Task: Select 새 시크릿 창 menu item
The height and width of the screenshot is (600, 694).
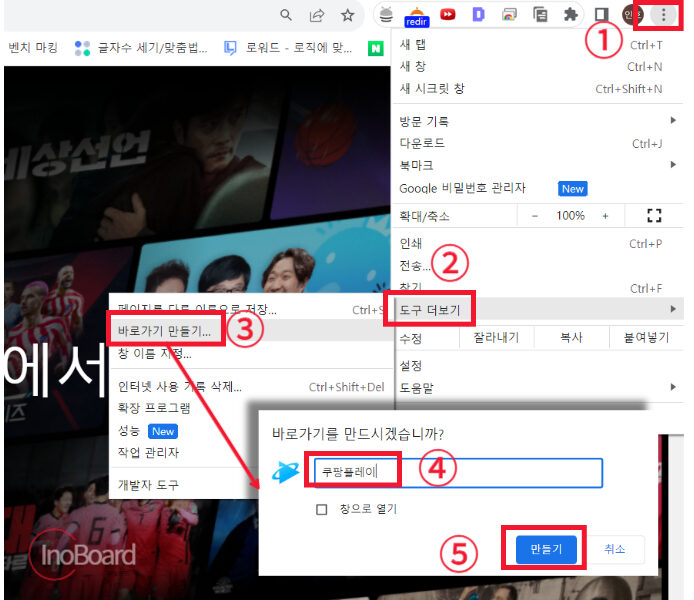Action: pos(538,89)
